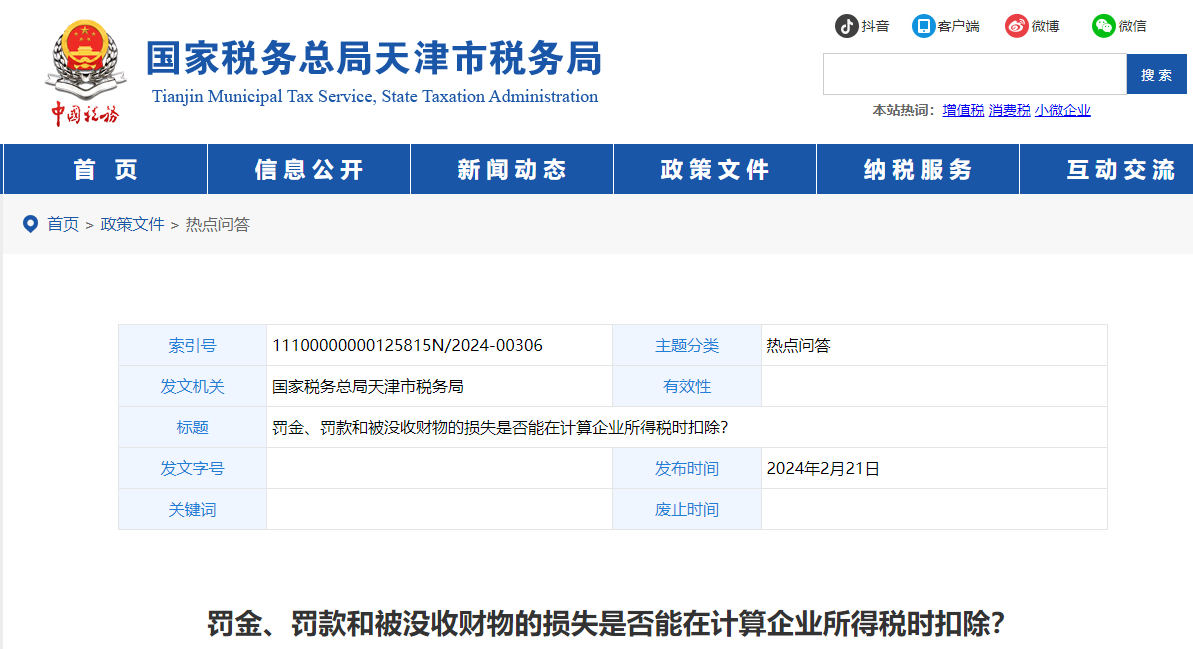1193x649 pixels.
Task: Click the Douyin (抖音) icon
Action: (x=846, y=26)
